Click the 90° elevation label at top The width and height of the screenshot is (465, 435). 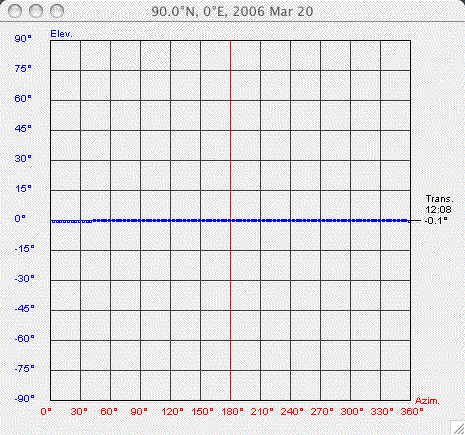(23, 39)
